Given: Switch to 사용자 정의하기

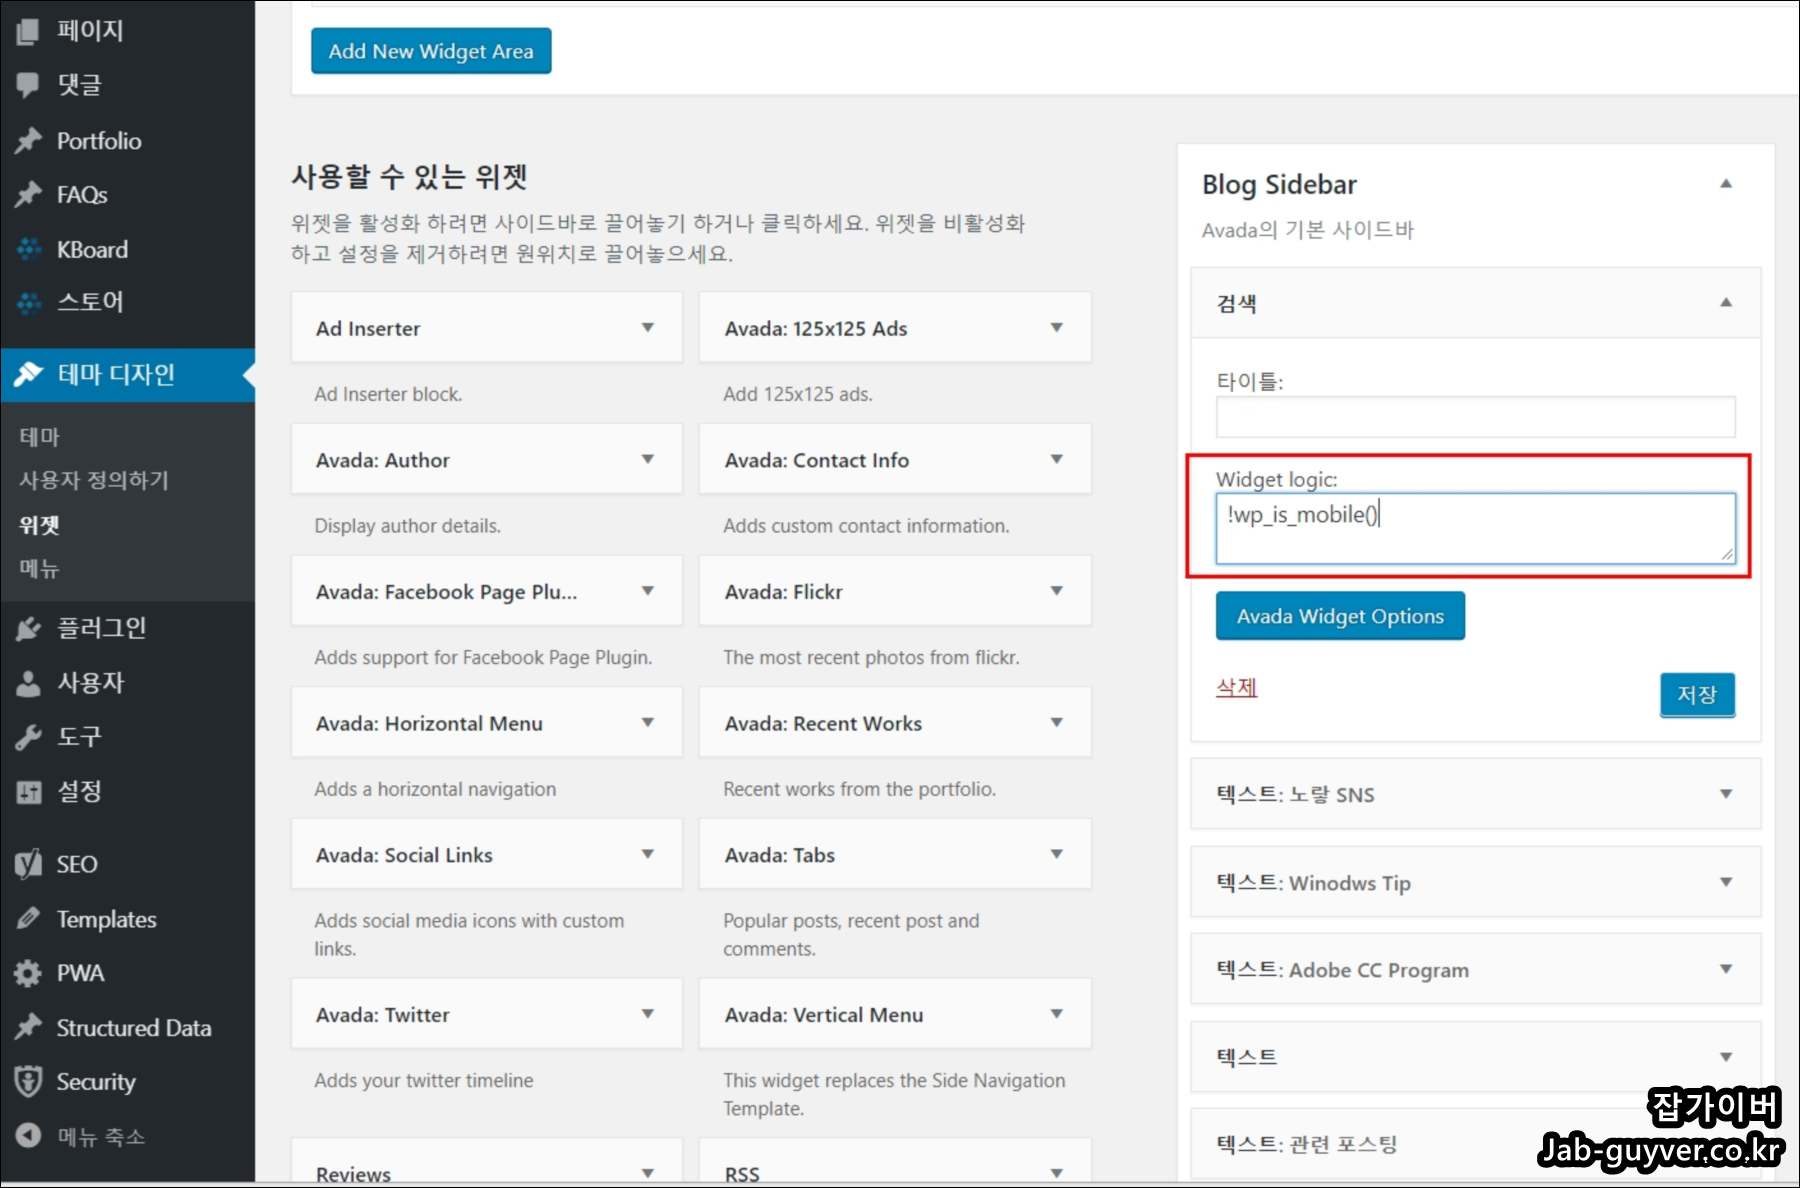Looking at the screenshot, I should click(93, 480).
